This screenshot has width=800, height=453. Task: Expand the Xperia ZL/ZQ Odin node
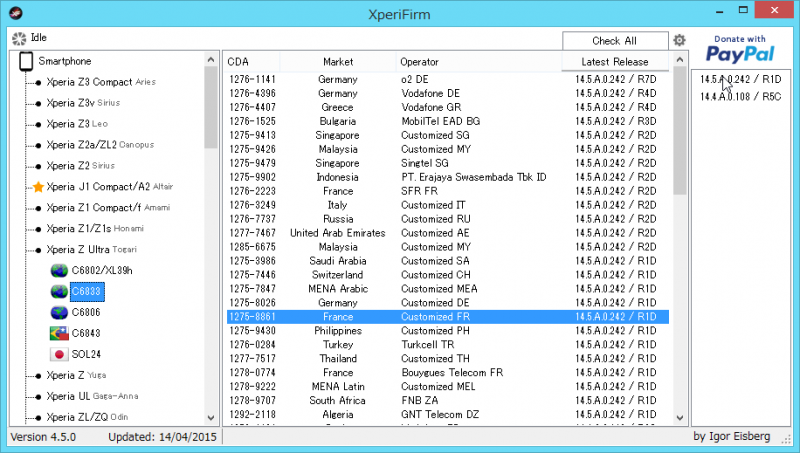coord(87,417)
